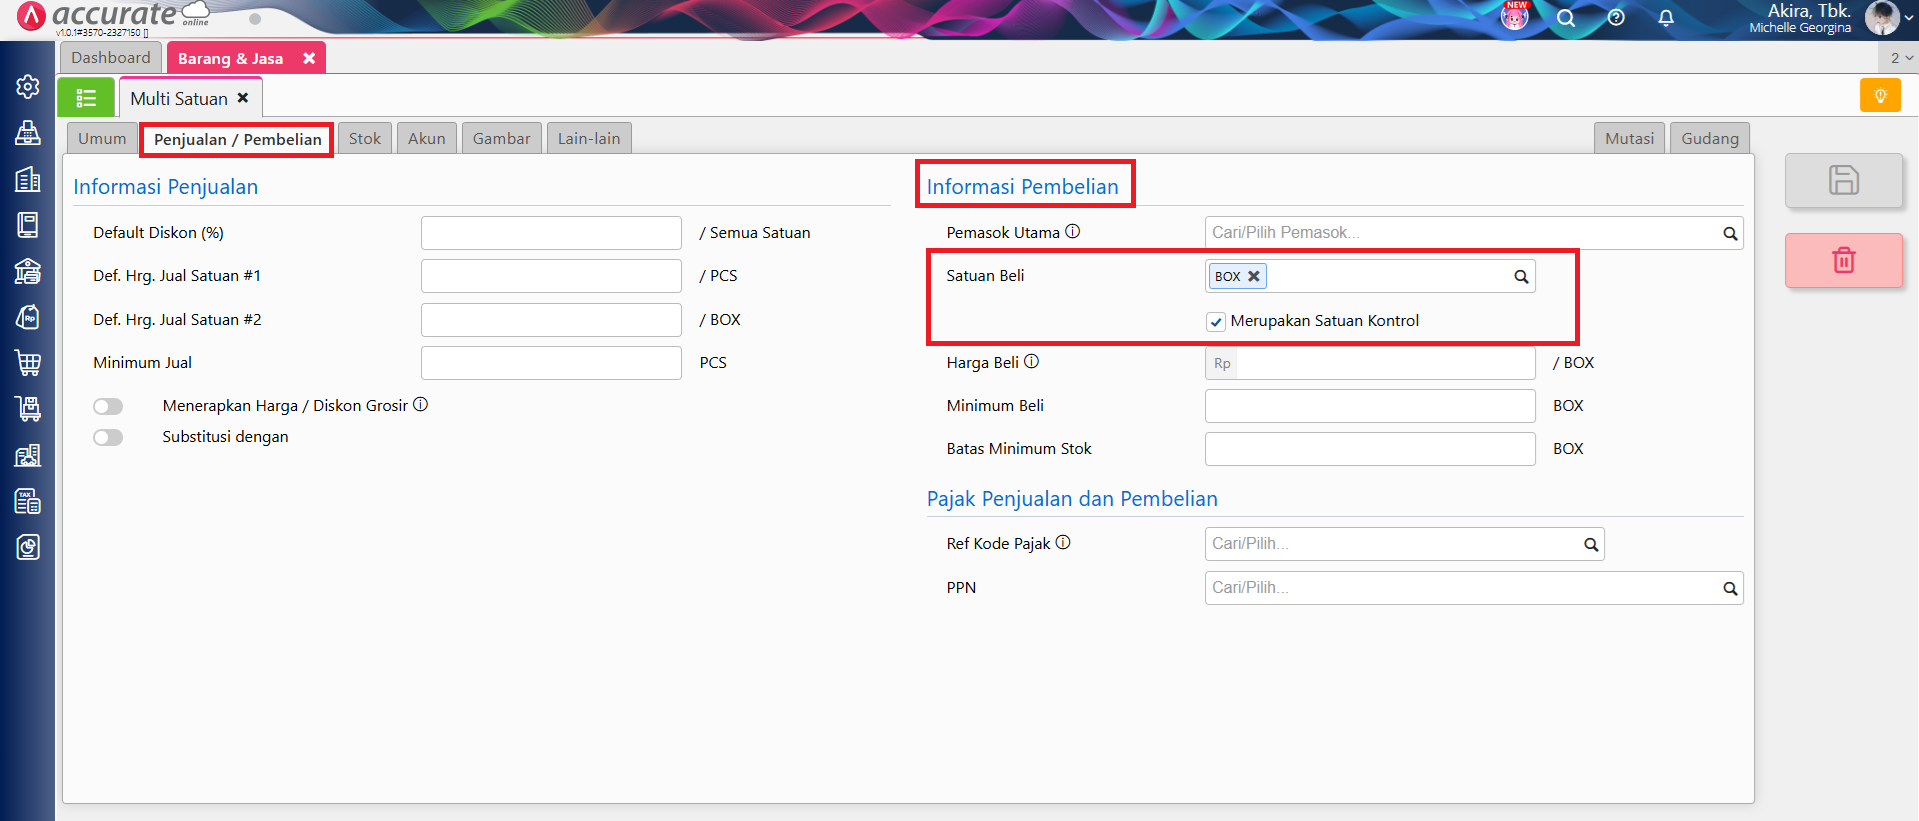Click the green list view button
Screen dimensions: 1919x821
click(86, 98)
